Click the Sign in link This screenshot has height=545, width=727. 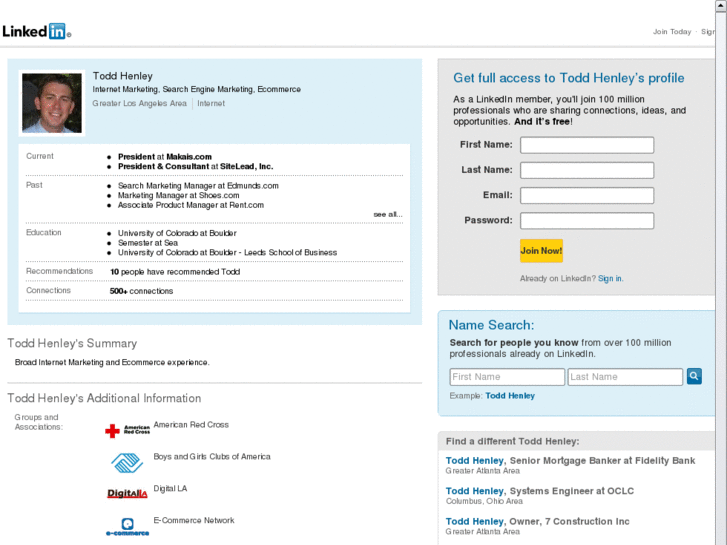610,278
